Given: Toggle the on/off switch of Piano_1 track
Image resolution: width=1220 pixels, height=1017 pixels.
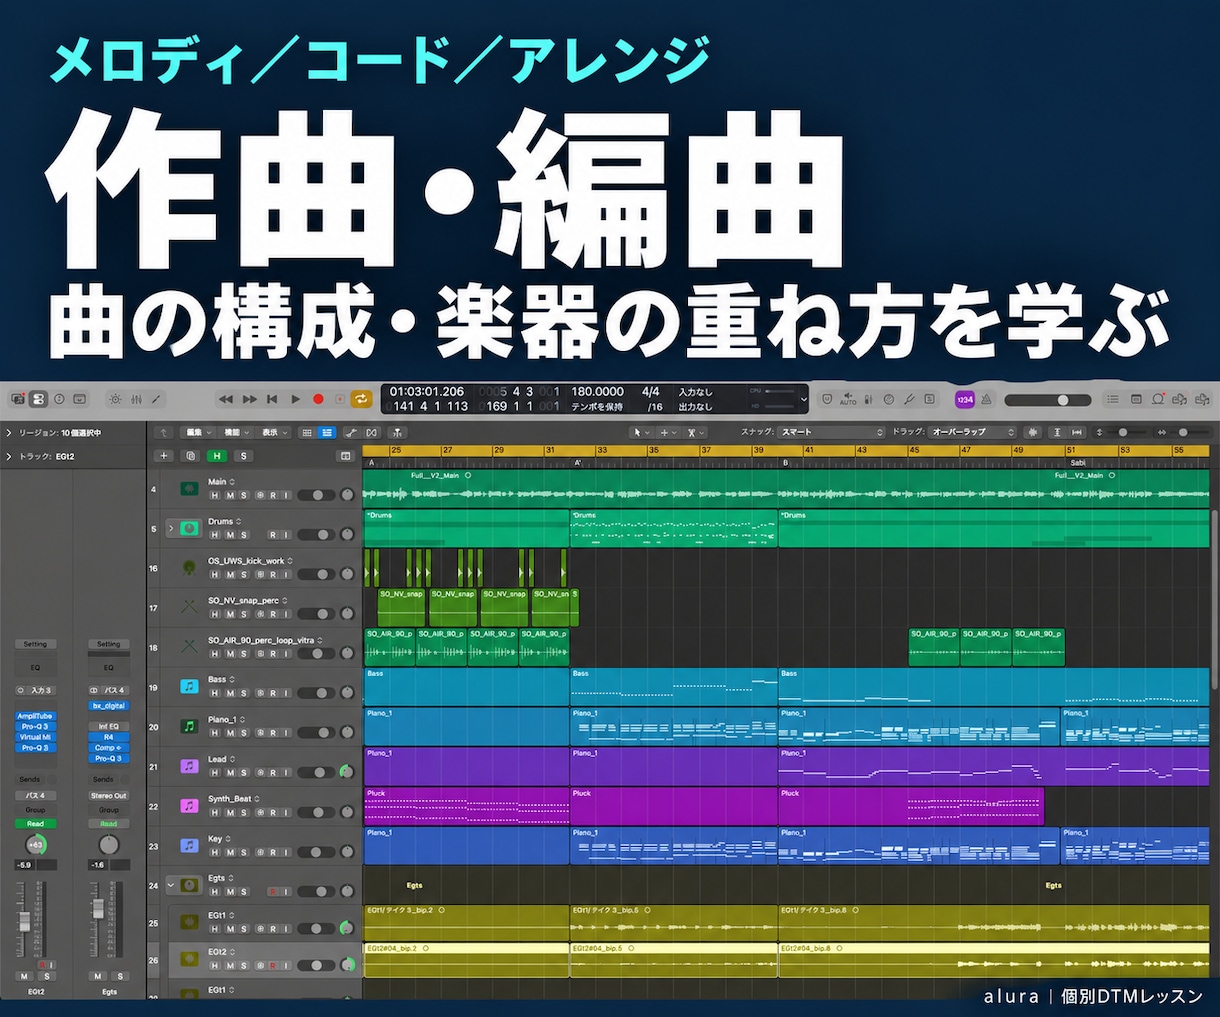Looking at the screenshot, I should [x=318, y=733].
